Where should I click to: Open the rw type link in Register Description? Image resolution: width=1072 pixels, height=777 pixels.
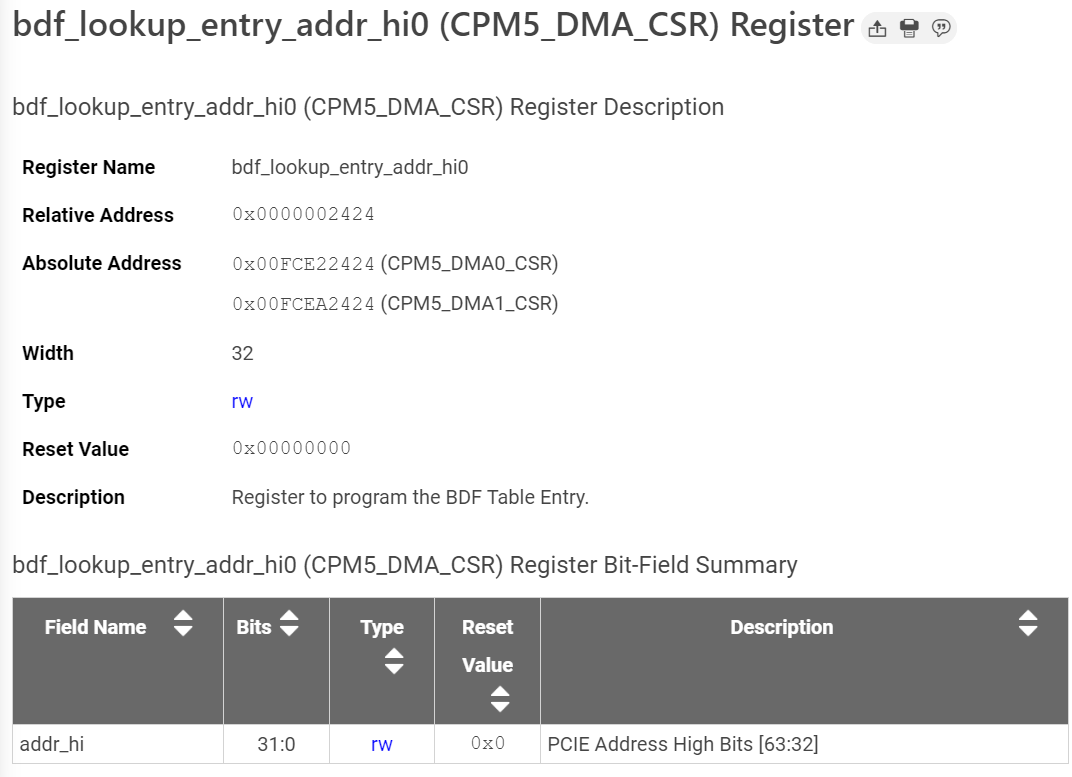(x=242, y=400)
